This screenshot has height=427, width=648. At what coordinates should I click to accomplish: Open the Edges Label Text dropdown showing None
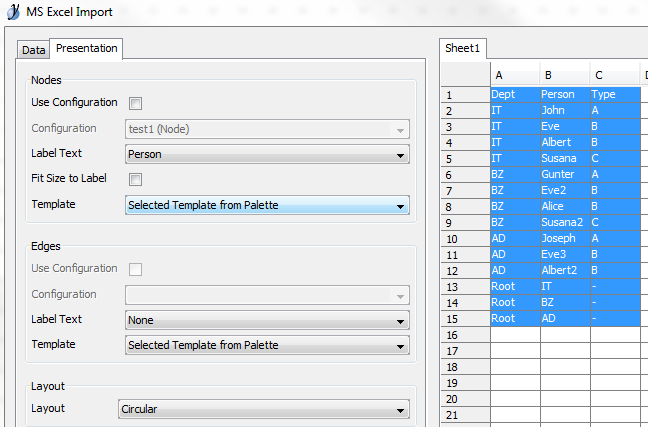[x=267, y=320]
